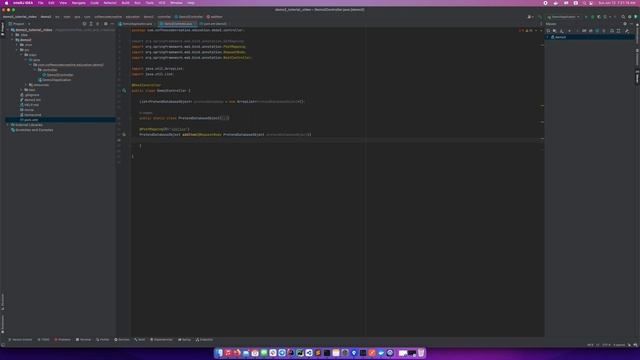Click addItem in navigation breadcrumb

point(215,17)
